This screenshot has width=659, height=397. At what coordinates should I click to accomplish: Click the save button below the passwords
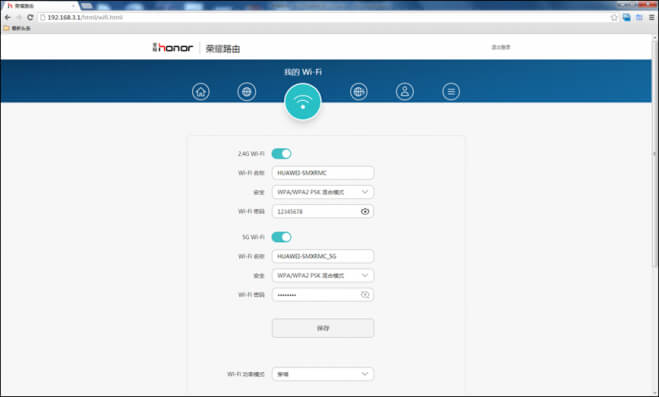click(323, 328)
